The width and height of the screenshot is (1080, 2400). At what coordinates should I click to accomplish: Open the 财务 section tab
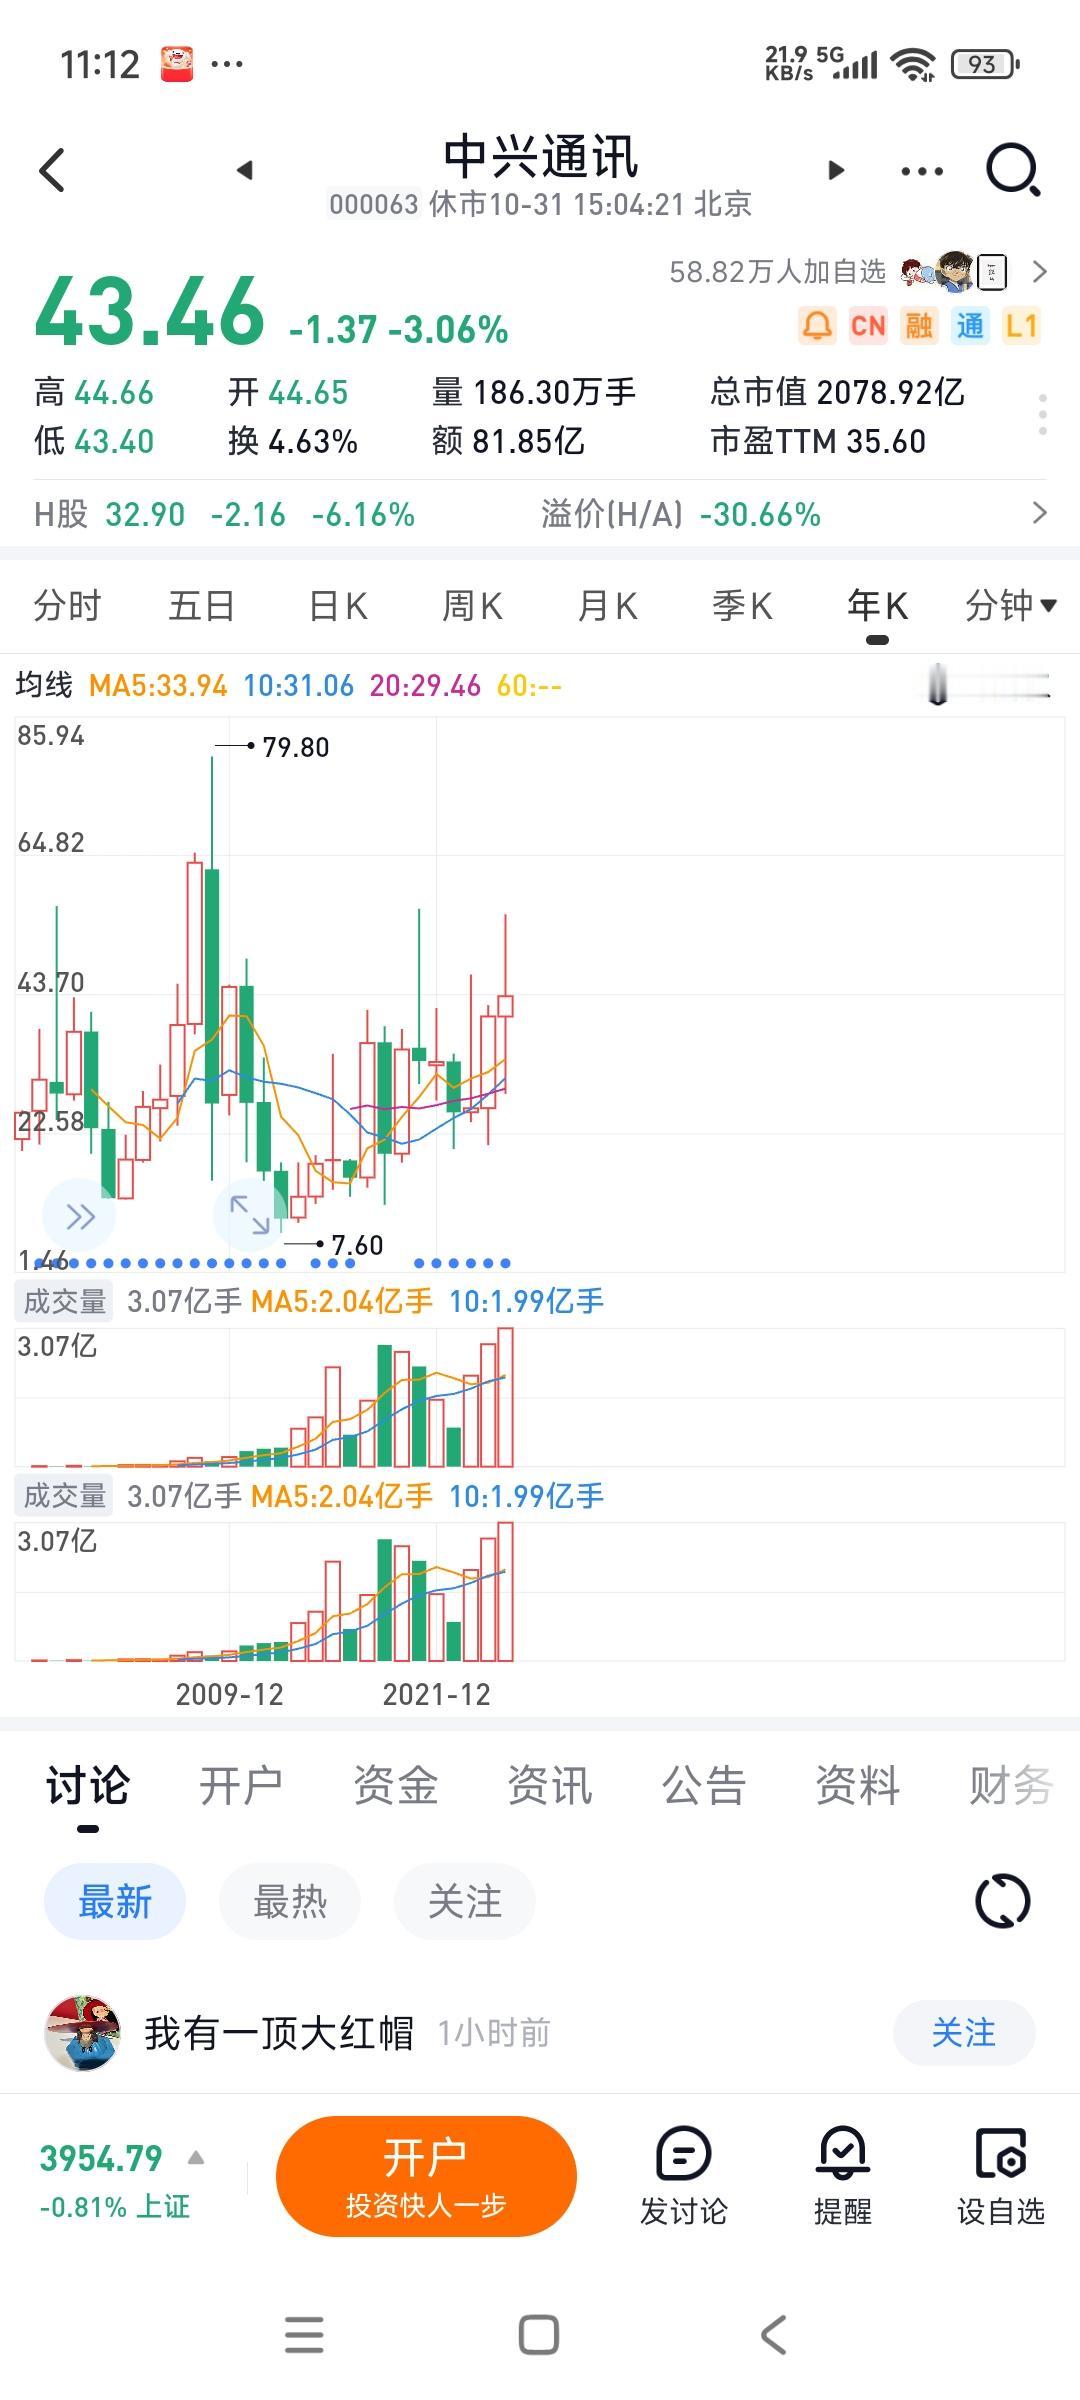tap(1011, 1786)
